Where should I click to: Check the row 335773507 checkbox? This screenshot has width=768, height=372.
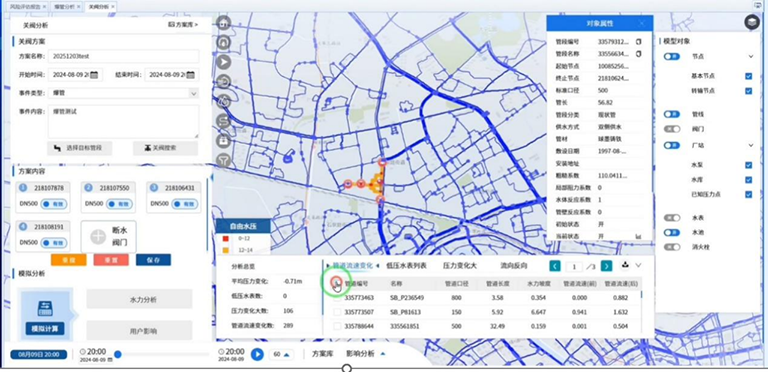(x=337, y=311)
